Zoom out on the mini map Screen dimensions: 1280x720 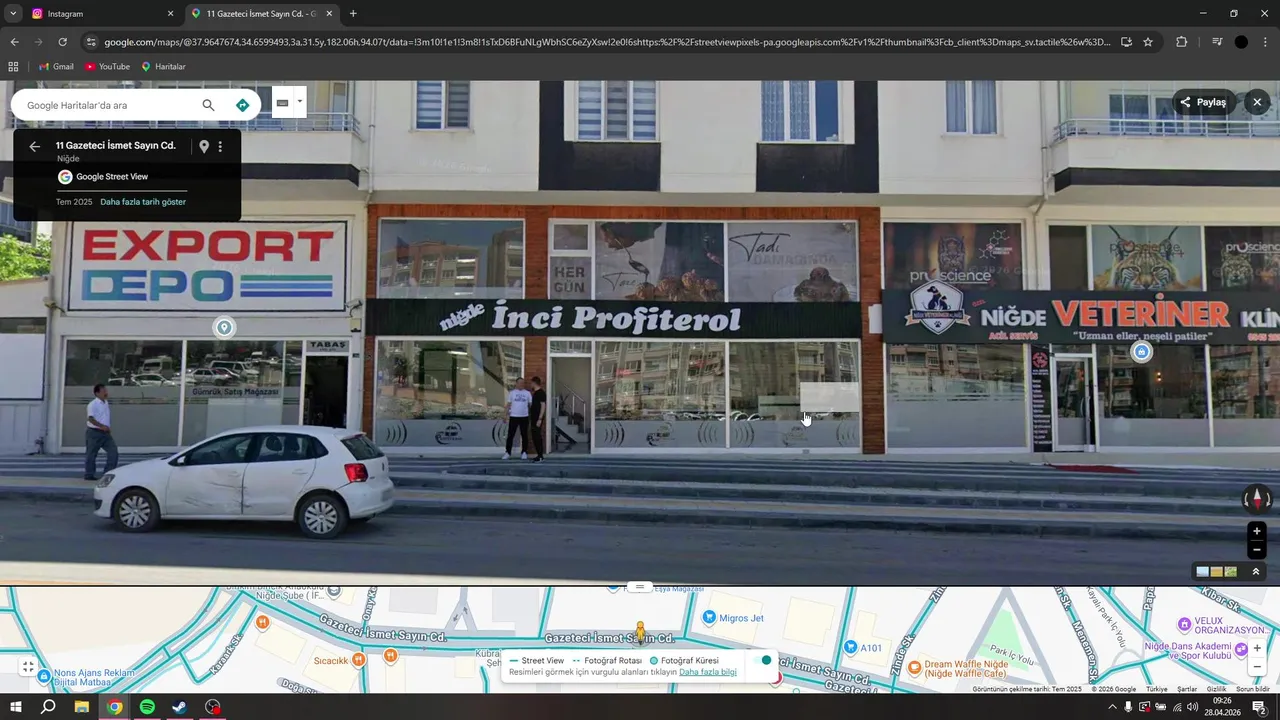click(1257, 667)
